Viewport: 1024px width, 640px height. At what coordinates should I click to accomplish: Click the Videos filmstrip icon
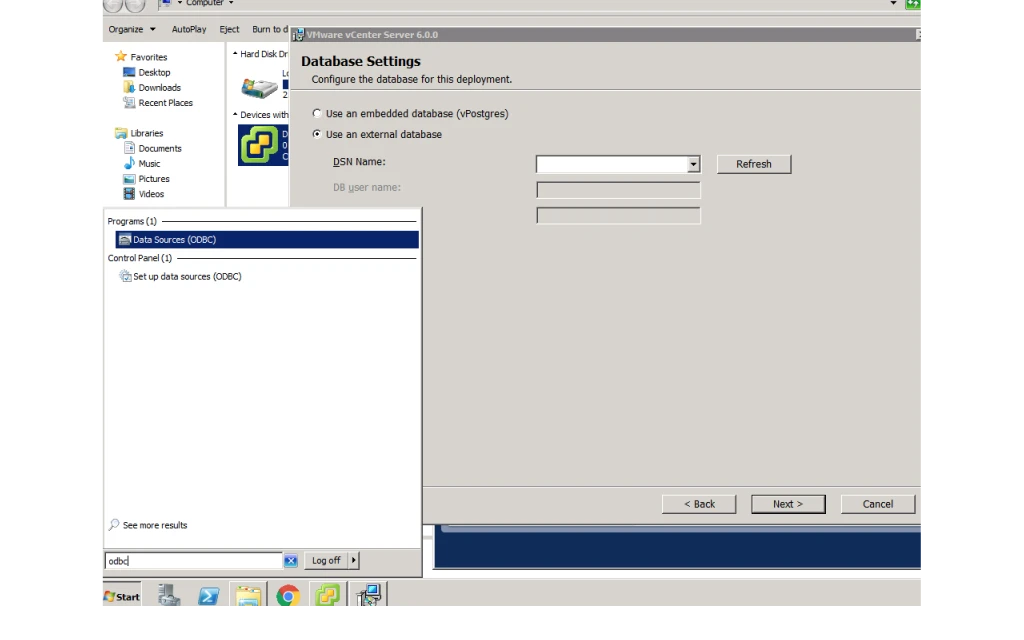coord(129,193)
